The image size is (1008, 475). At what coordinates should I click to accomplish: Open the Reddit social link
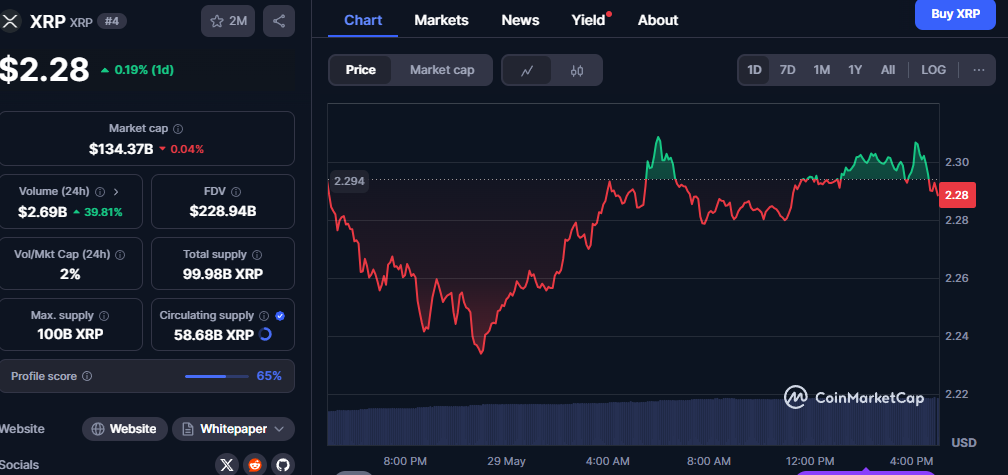point(255,465)
